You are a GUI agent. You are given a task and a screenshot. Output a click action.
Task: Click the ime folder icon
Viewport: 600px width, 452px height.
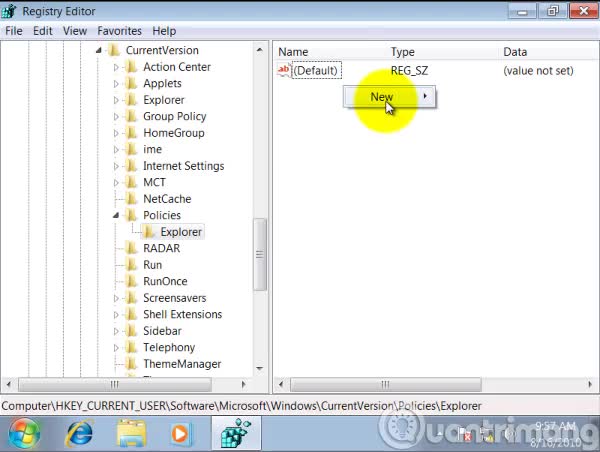click(132, 149)
